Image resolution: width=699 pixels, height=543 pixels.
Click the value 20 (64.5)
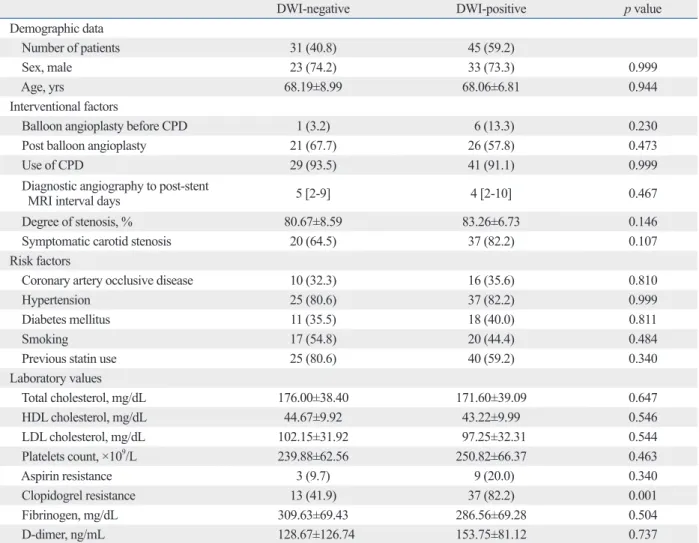click(313, 241)
